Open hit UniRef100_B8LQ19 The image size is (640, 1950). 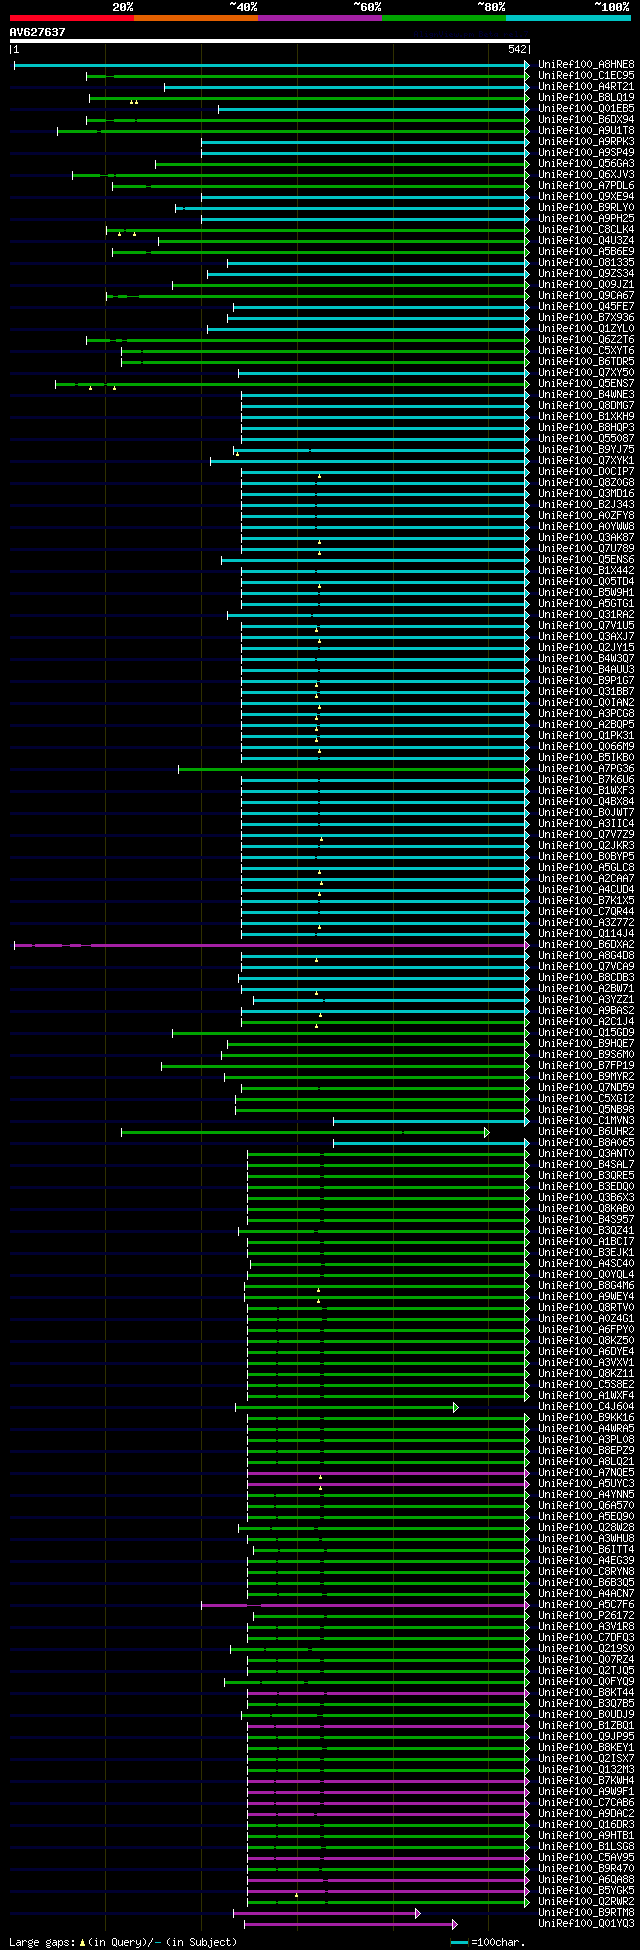click(586, 97)
